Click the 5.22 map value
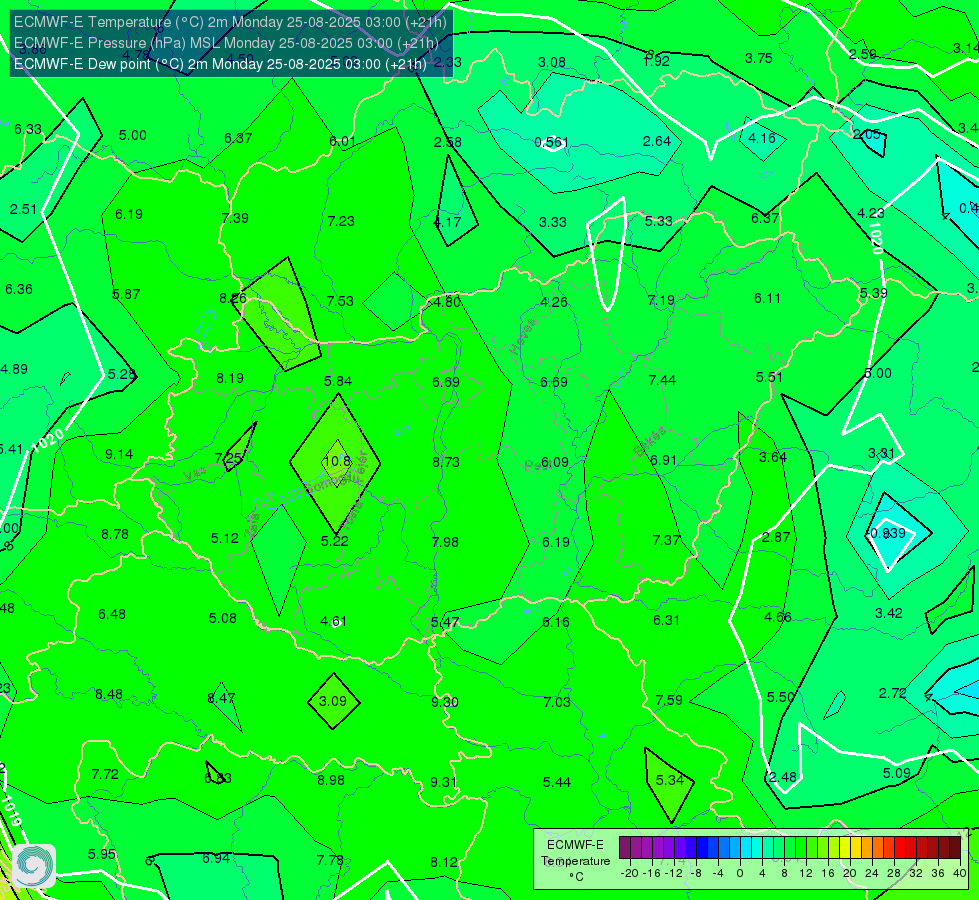979x900 pixels. pos(335,541)
